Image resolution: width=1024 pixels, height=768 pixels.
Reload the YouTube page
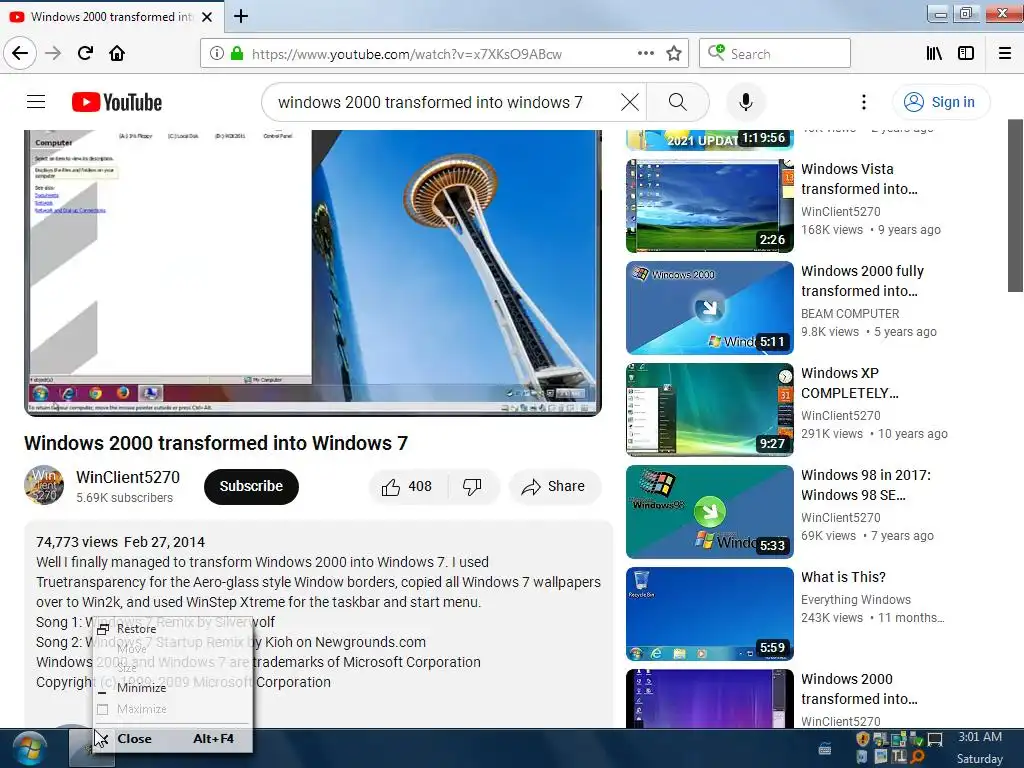click(85, 54)
